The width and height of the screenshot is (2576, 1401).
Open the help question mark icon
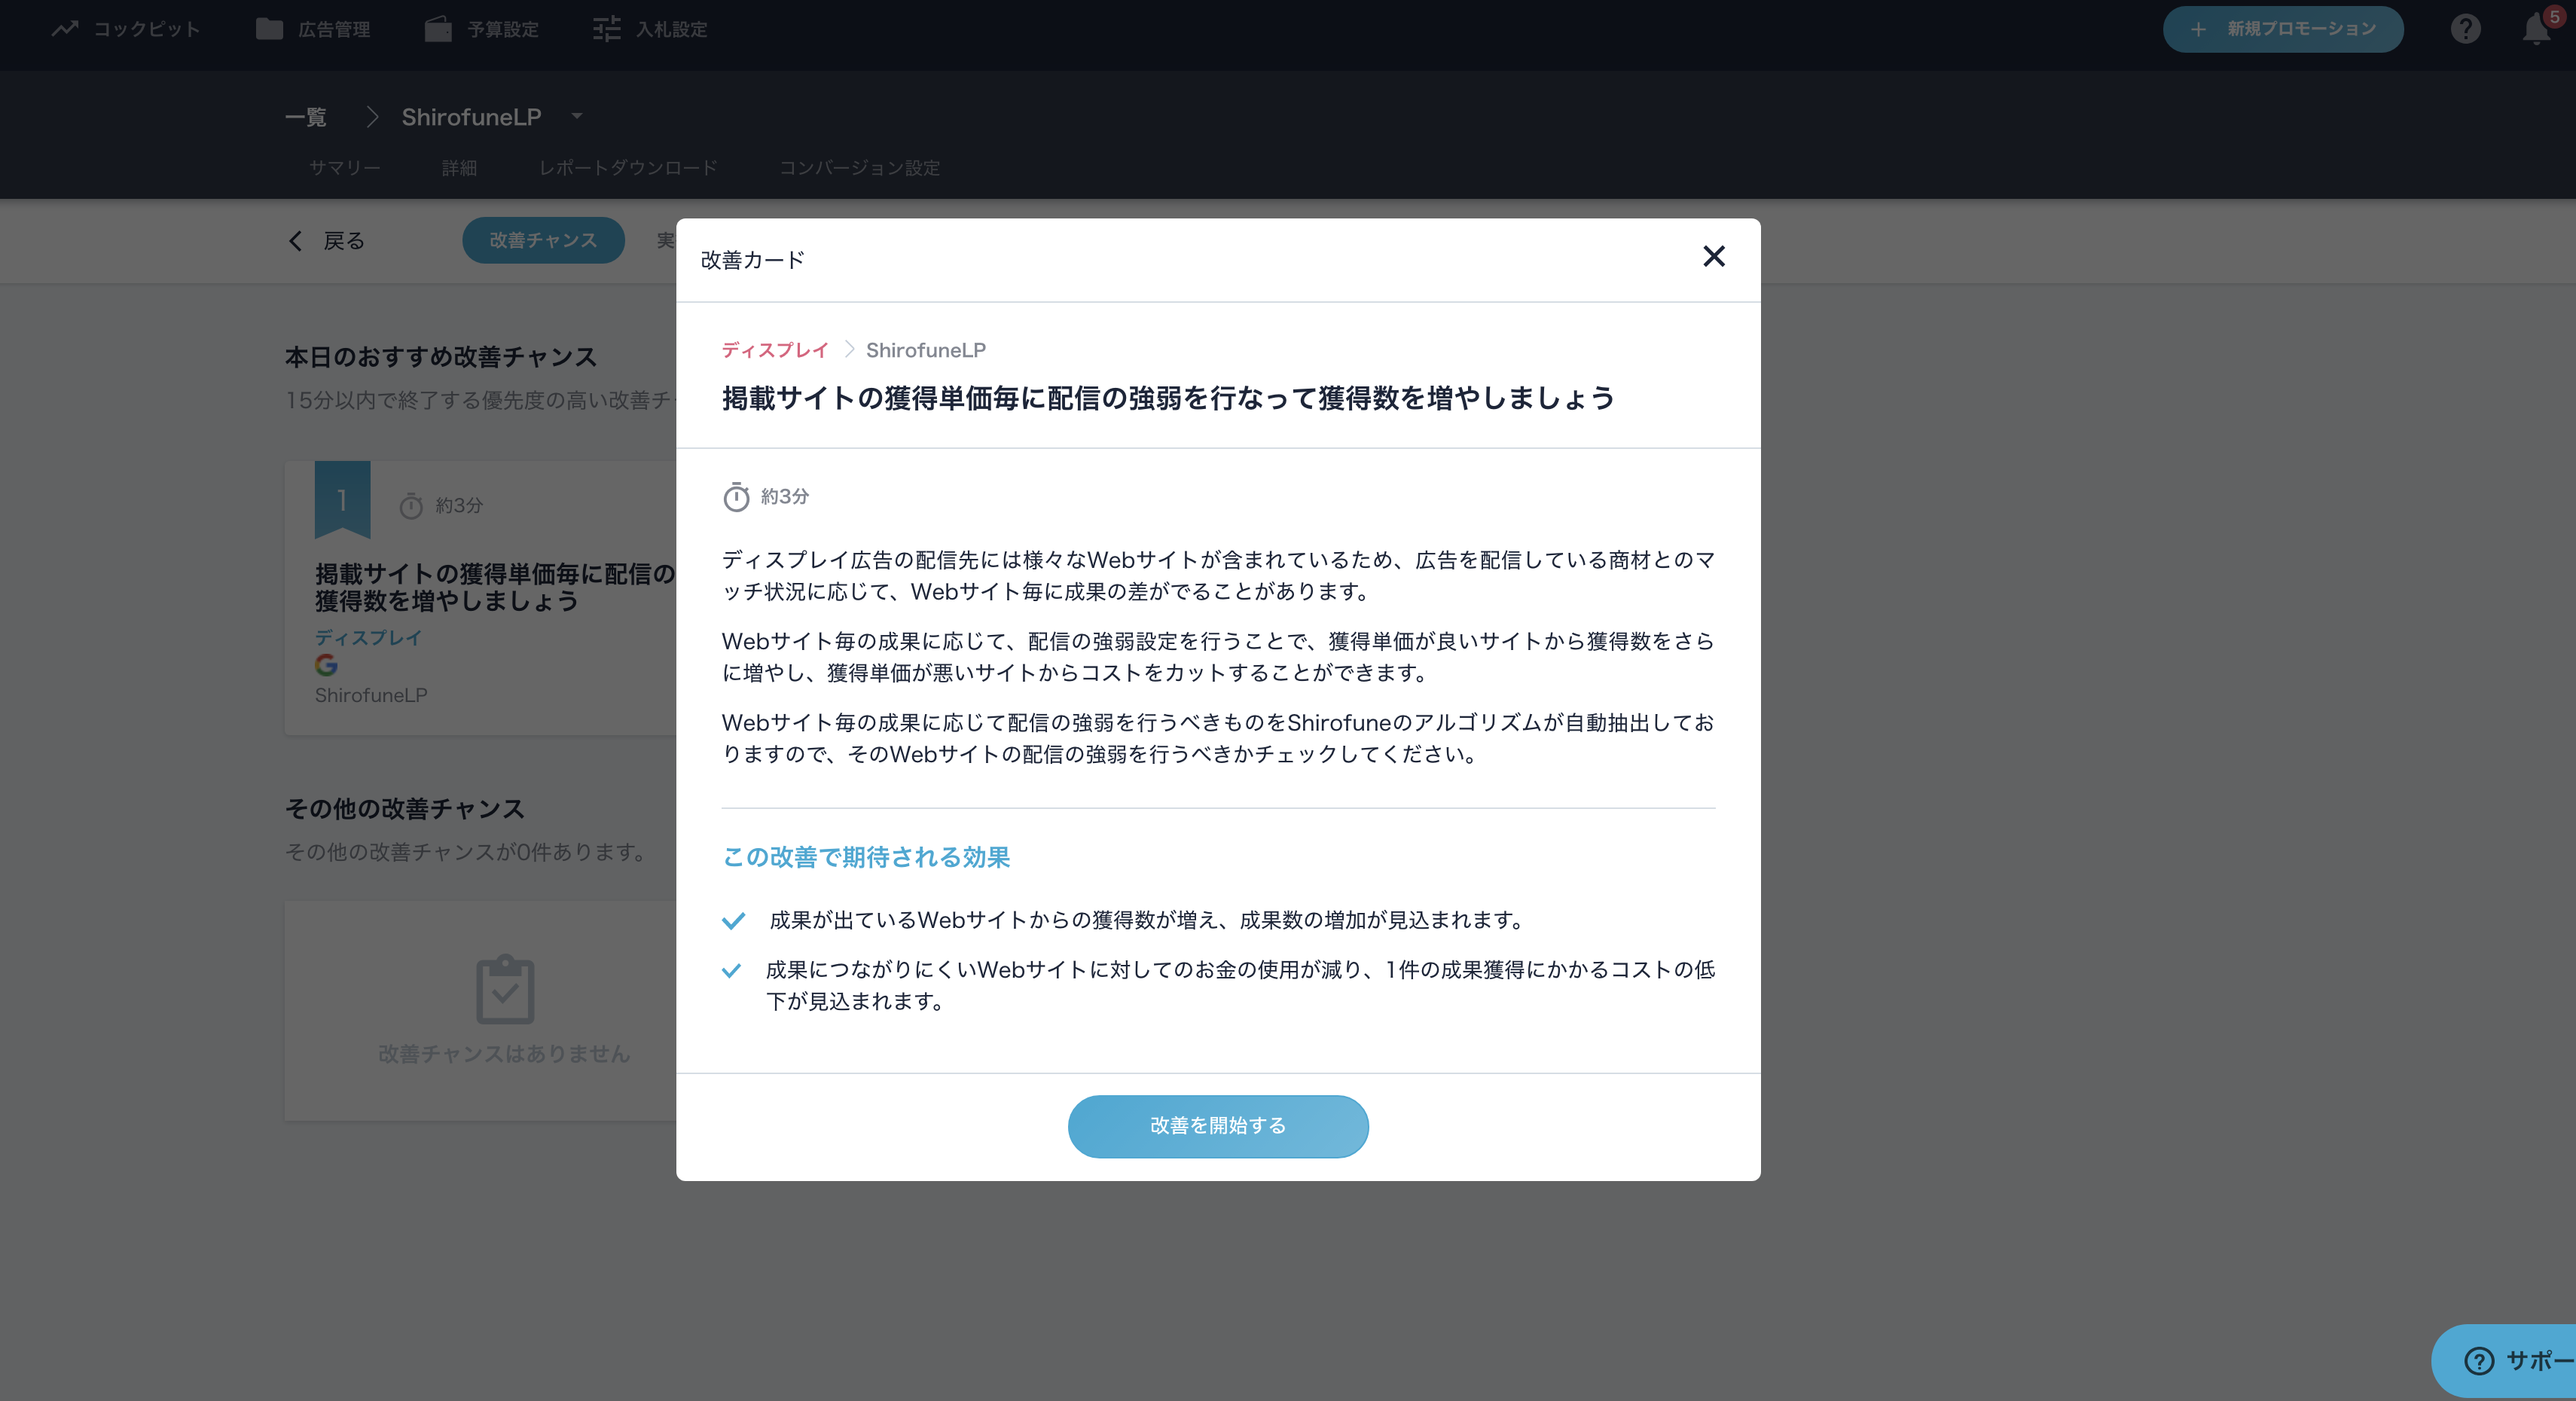point(2465,29)
